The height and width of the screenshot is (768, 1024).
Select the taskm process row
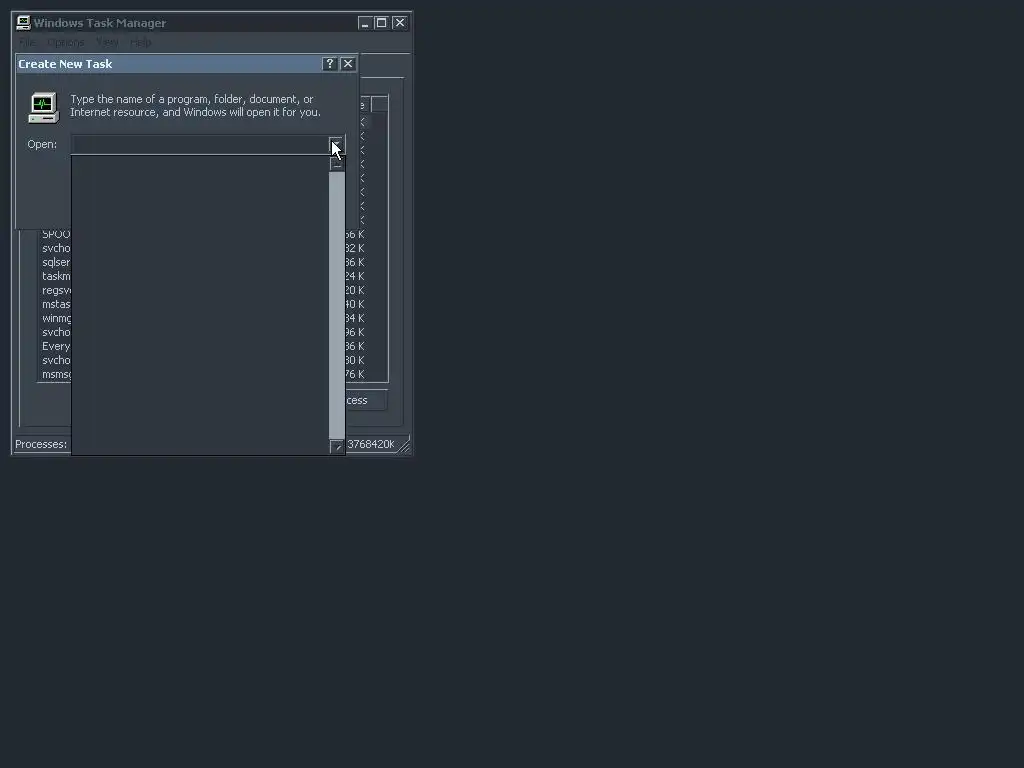(x=56, y=276)
